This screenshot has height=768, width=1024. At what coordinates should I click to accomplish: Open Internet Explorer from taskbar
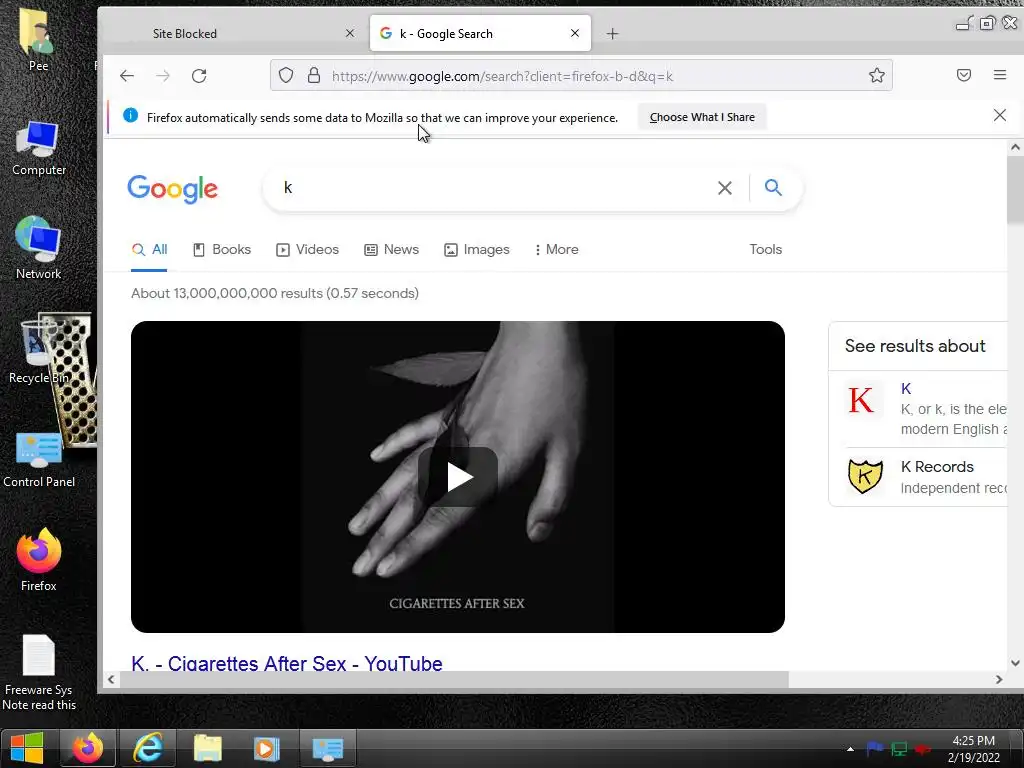148,748
